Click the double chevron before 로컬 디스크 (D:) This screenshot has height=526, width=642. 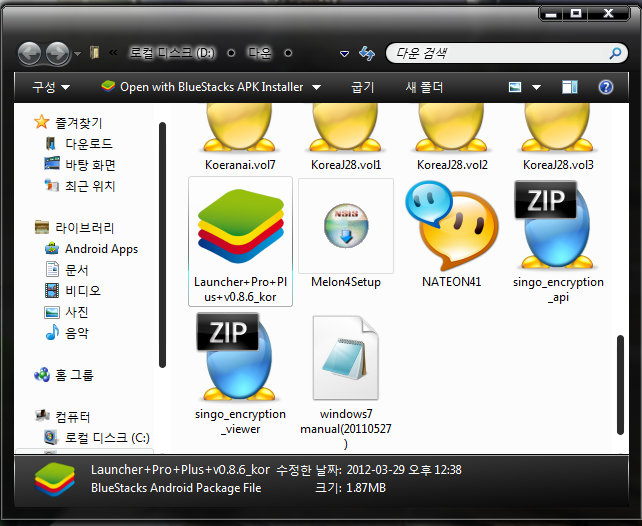click(x=113, y=52)
